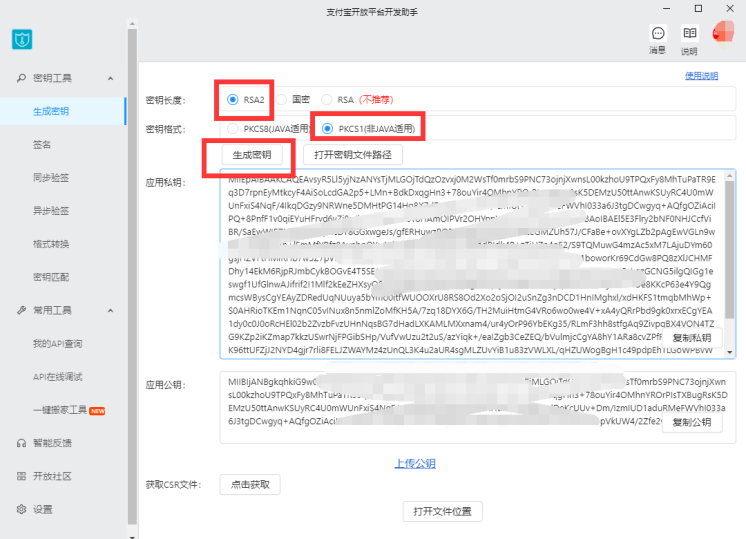Click the 打开文件位置 button

pos(442,511)
